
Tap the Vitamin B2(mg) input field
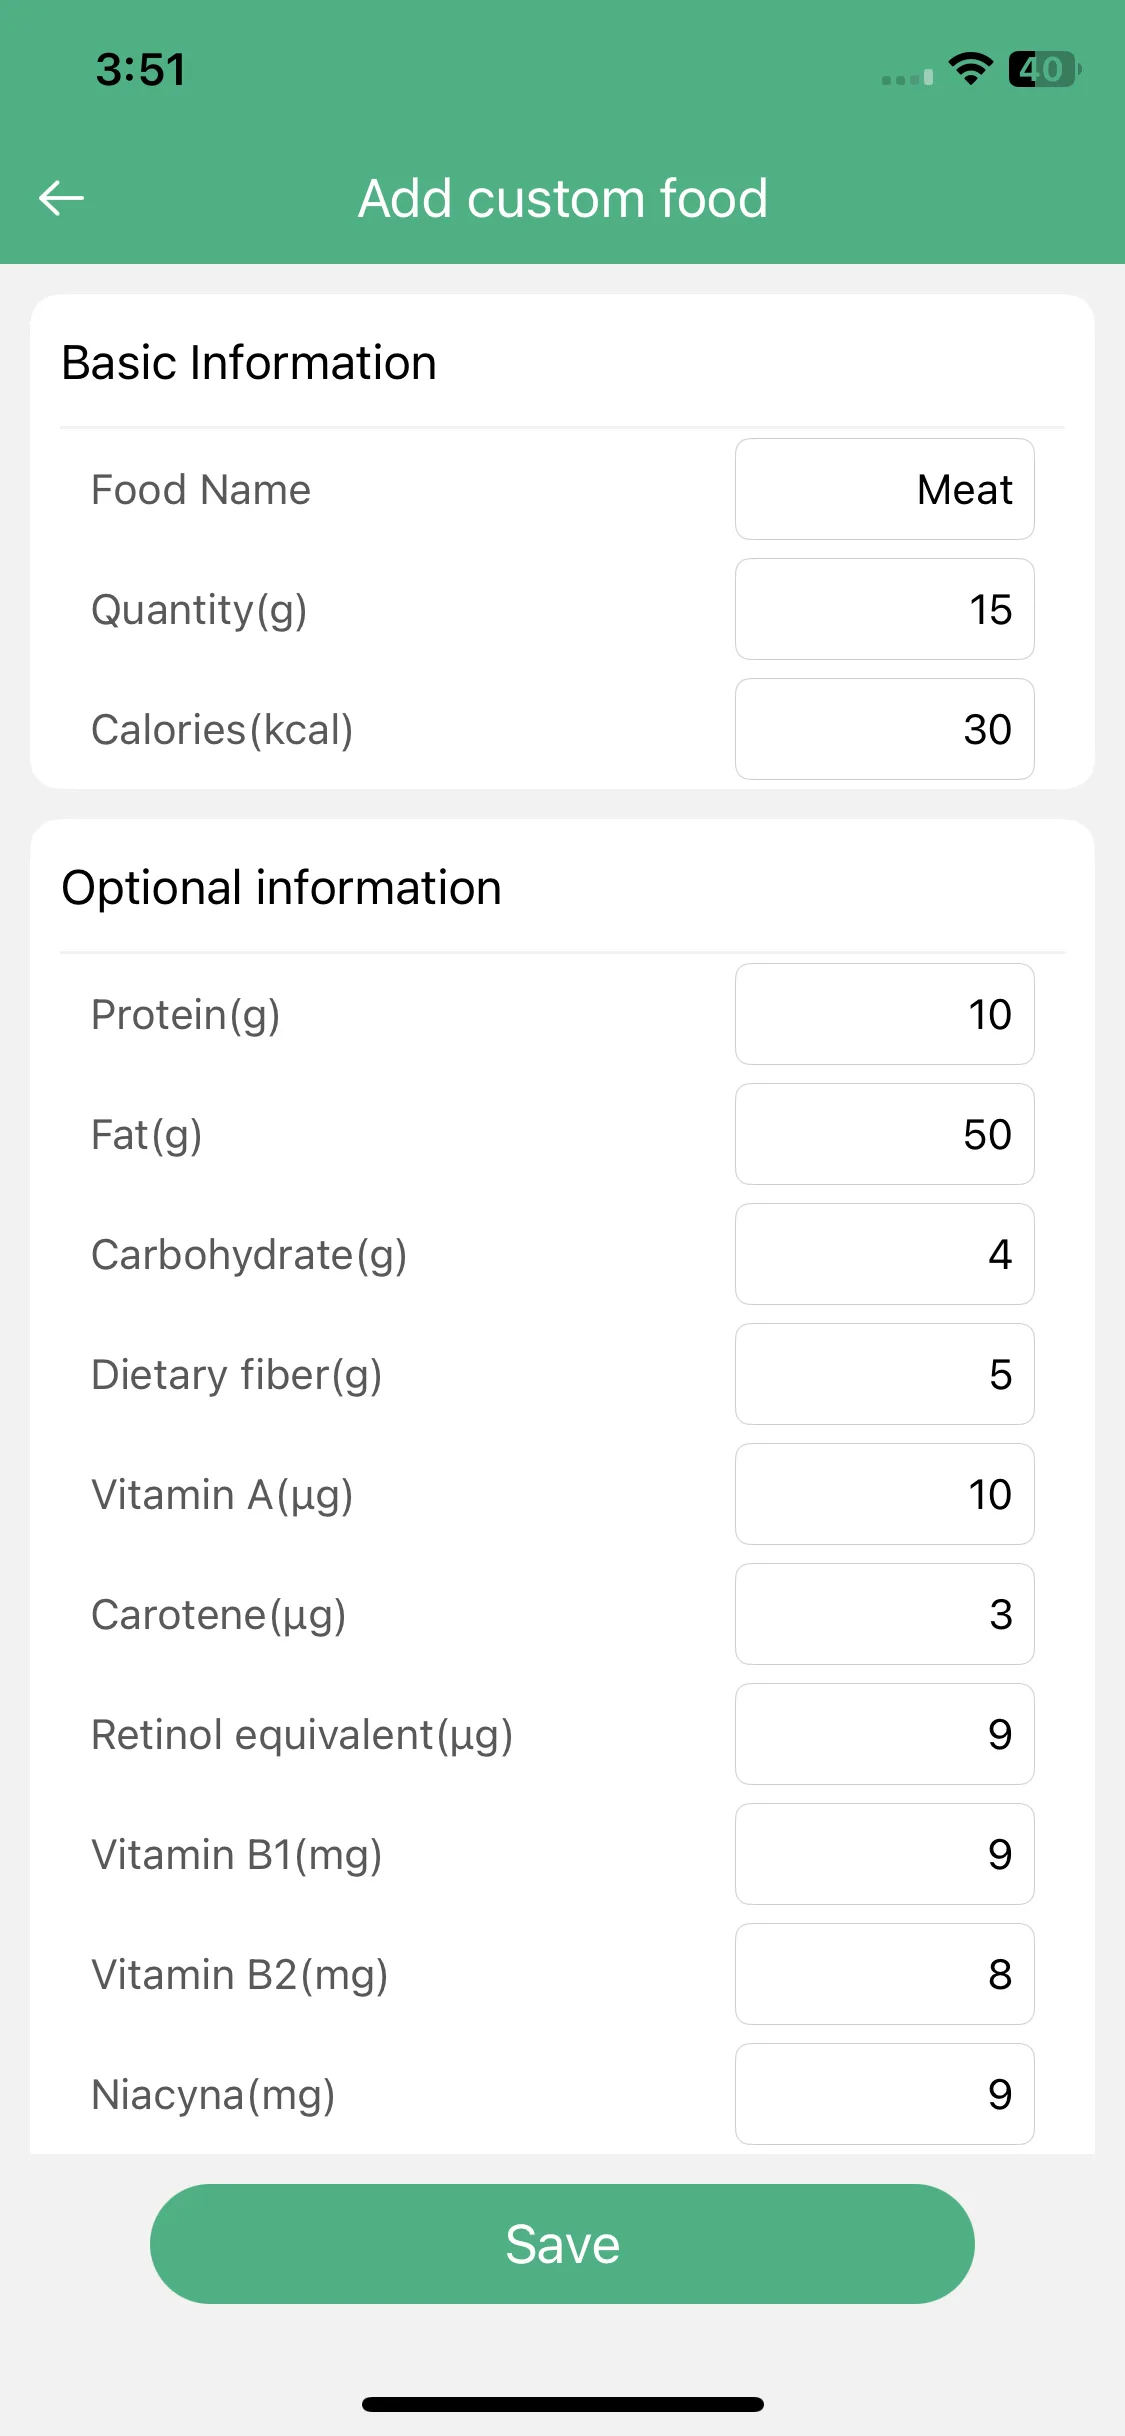885,1974
